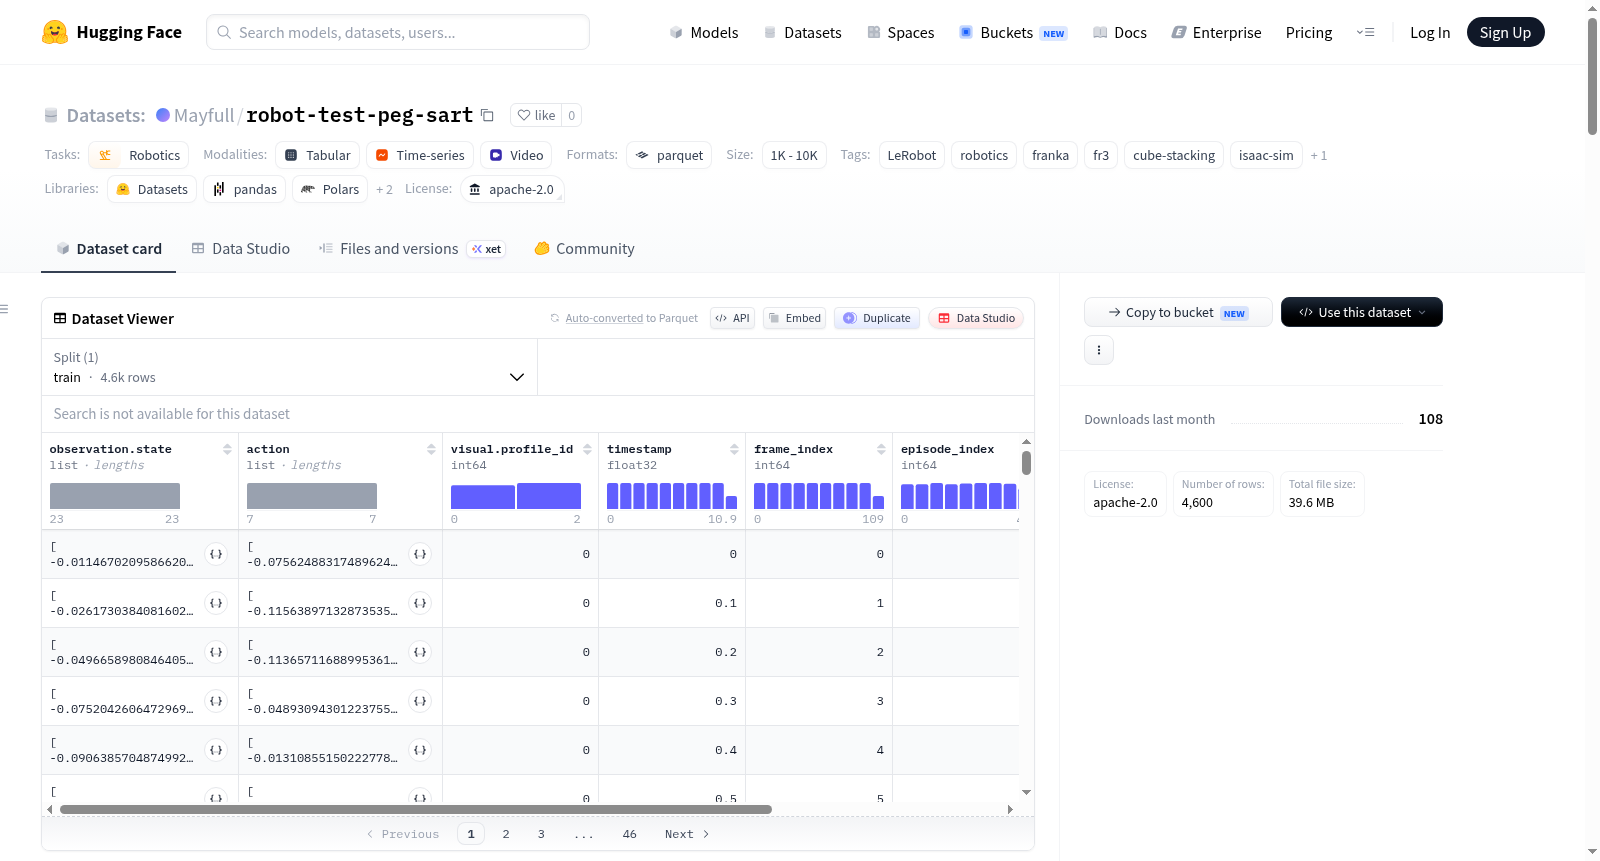Open Docs in the top nav
The width and height of the screenshot is (1600, 861).
point(1120,32)
